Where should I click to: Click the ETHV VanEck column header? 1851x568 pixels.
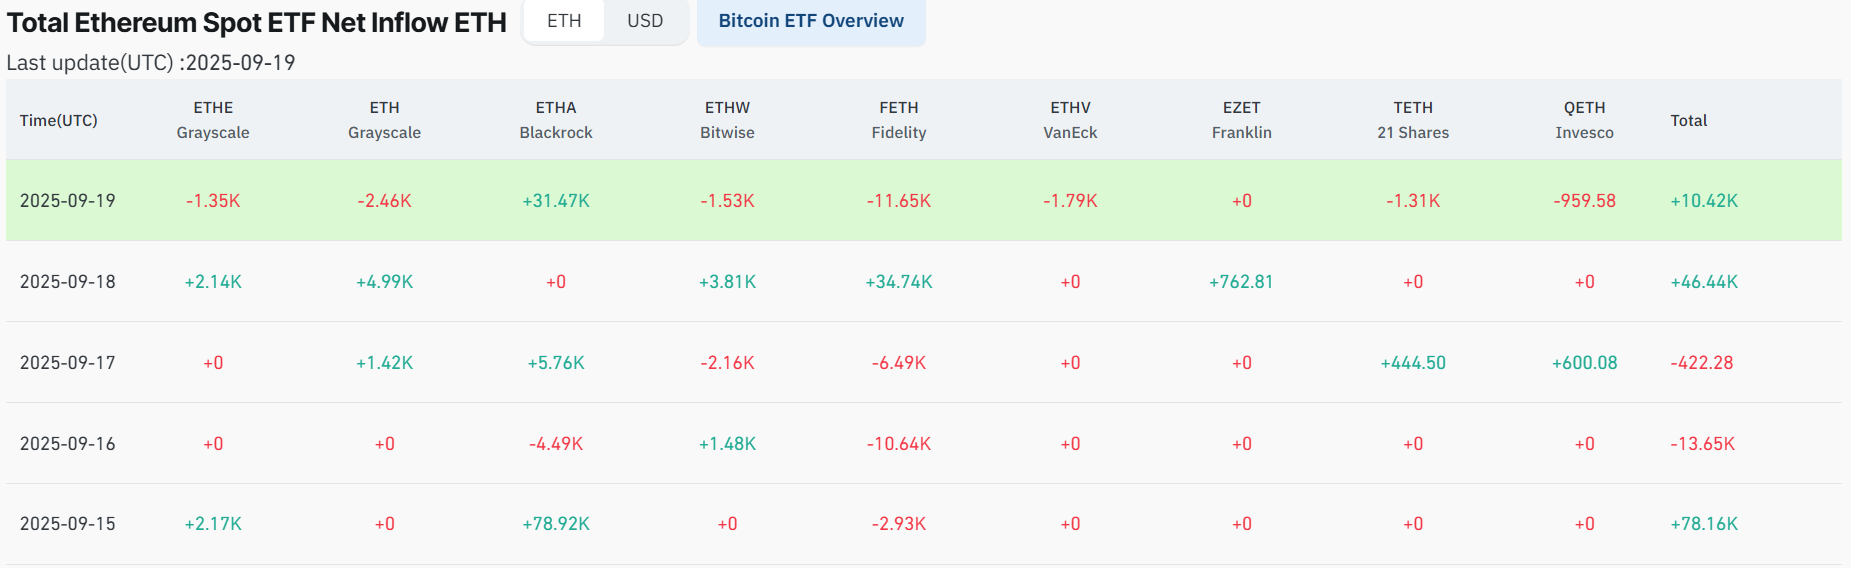(x=1070, y=120)
